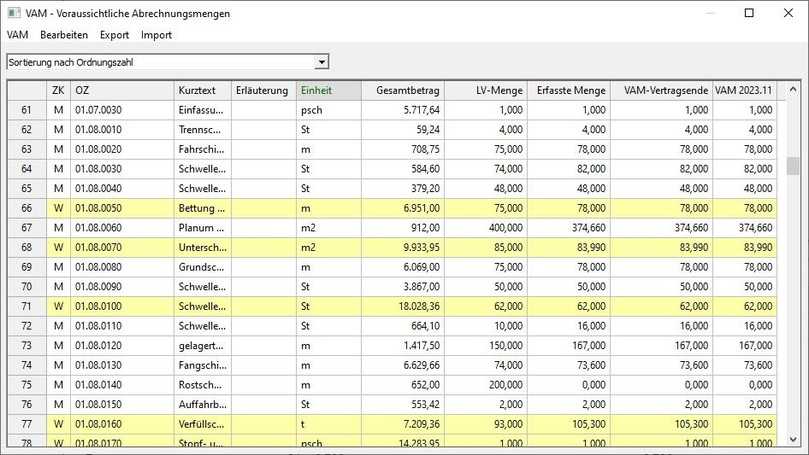Click the Erläuterung cell in row 63

[263, 148]
